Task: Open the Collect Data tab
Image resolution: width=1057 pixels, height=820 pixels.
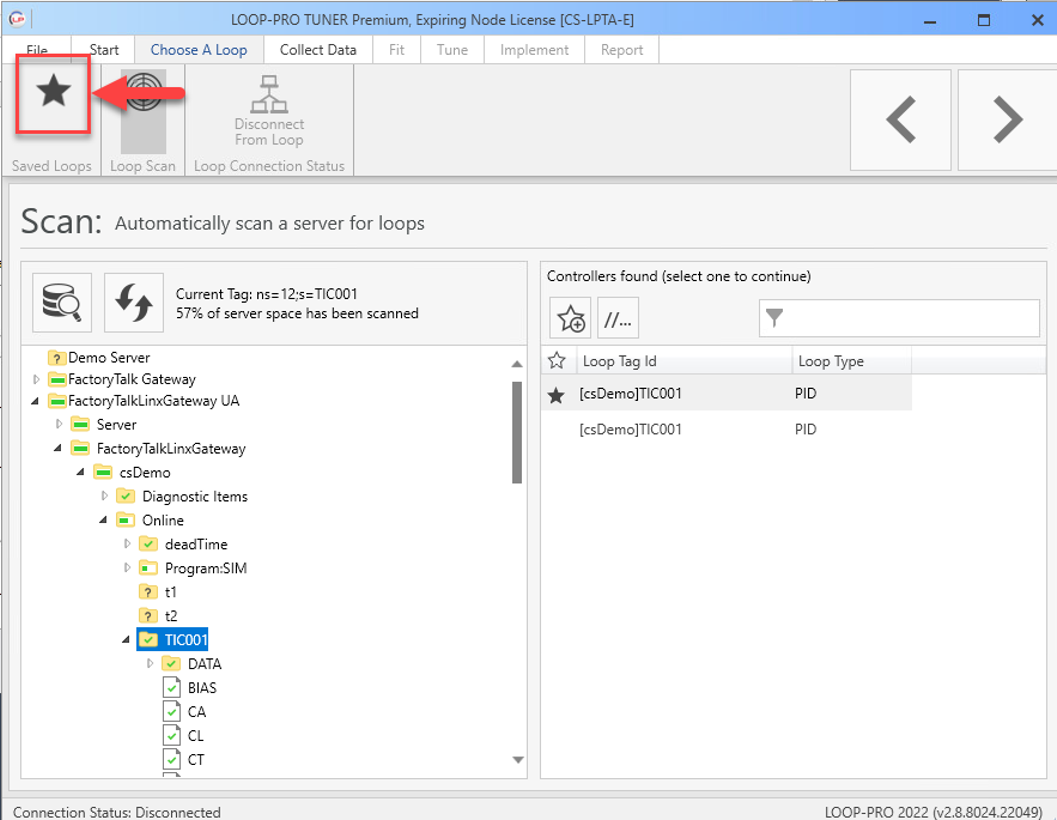Action: click(x=317, y=50)
